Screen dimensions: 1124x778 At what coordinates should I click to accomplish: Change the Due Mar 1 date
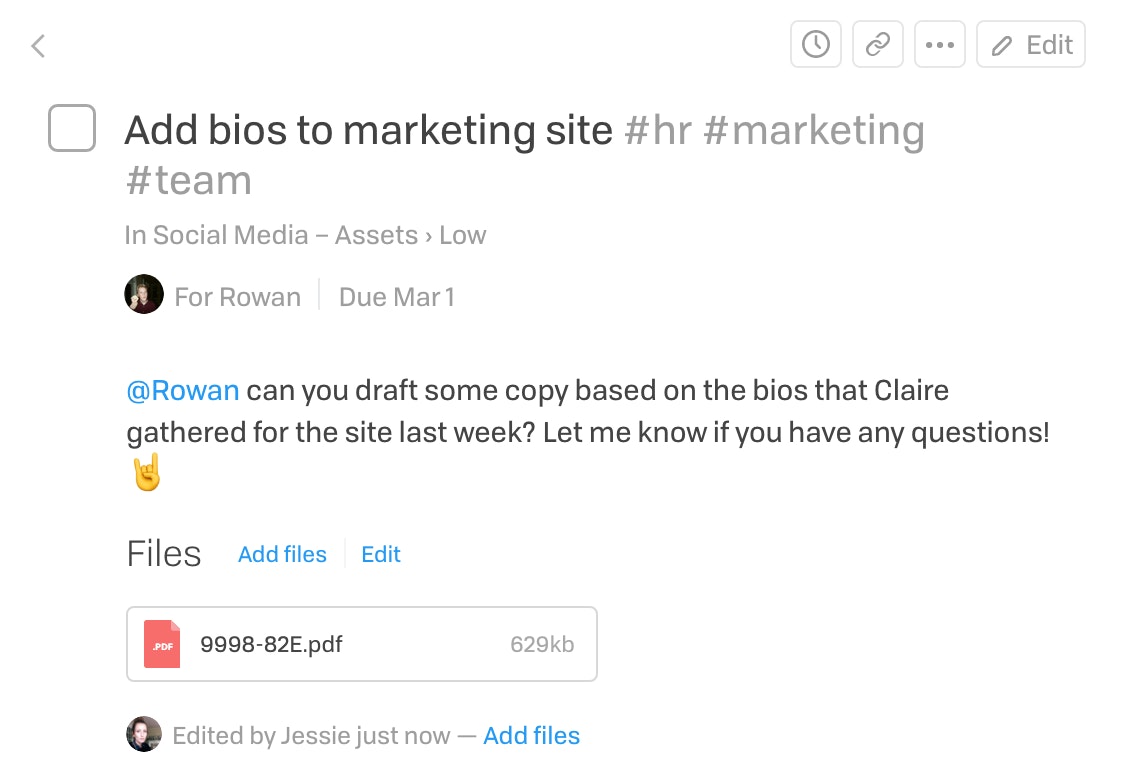396,297
